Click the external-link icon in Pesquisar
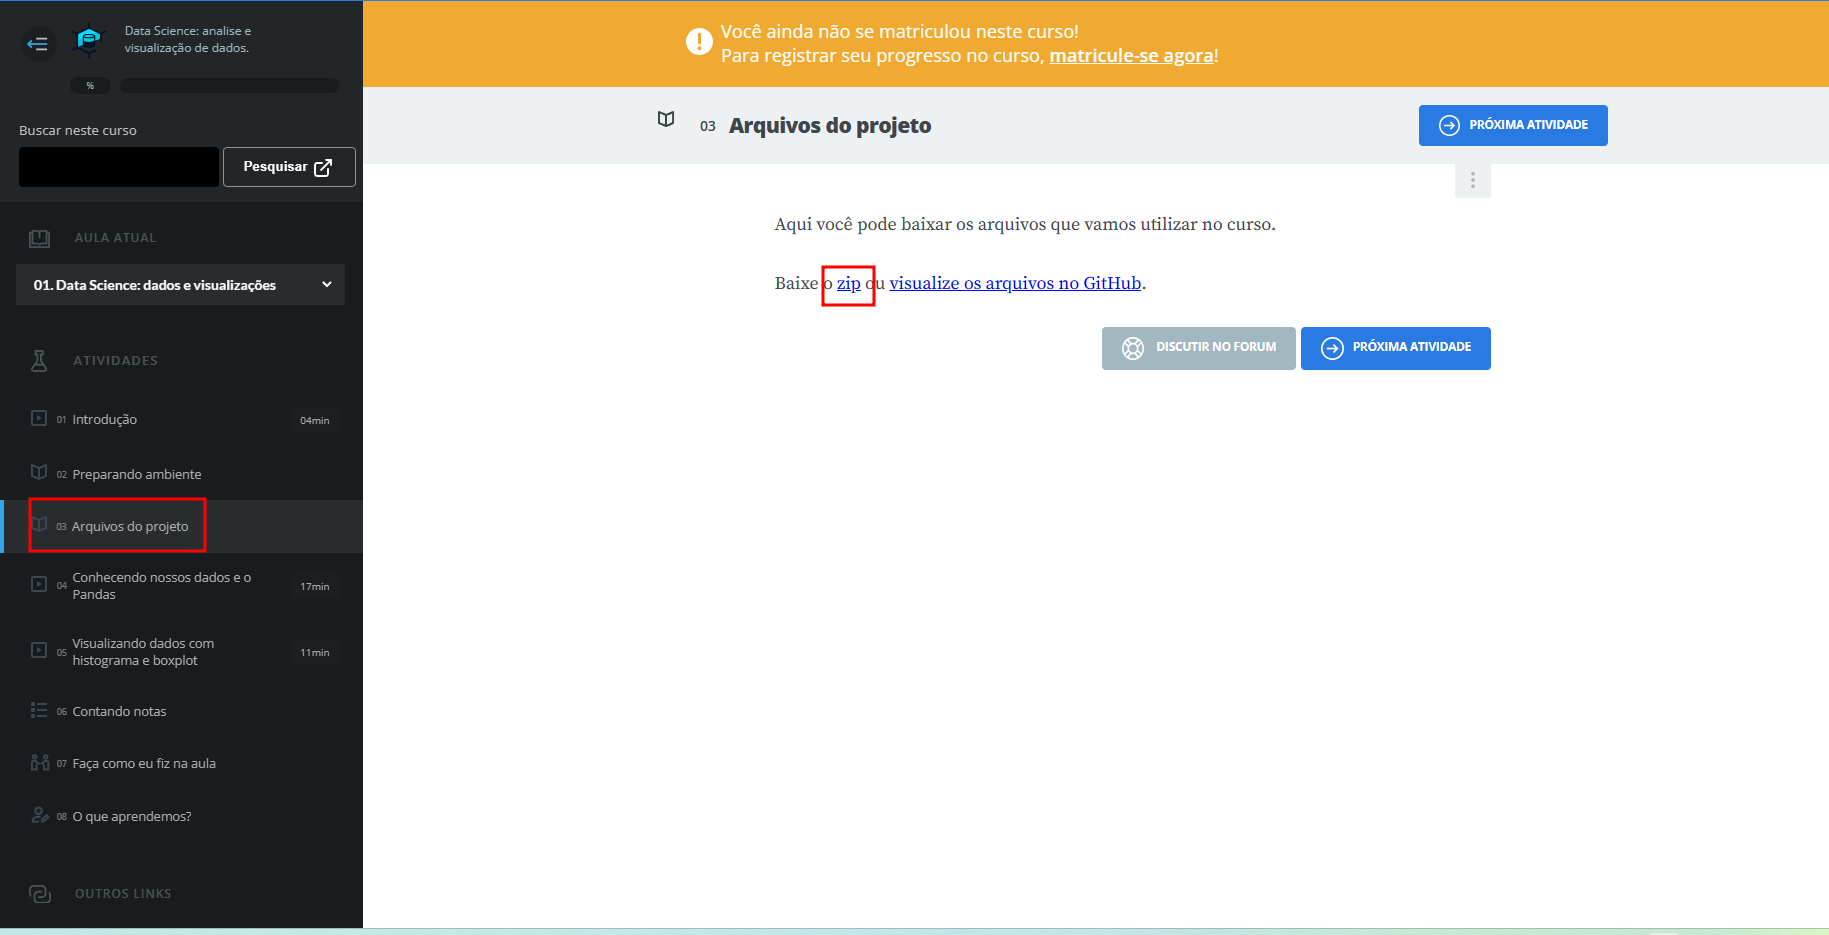 tap(323, 167)
